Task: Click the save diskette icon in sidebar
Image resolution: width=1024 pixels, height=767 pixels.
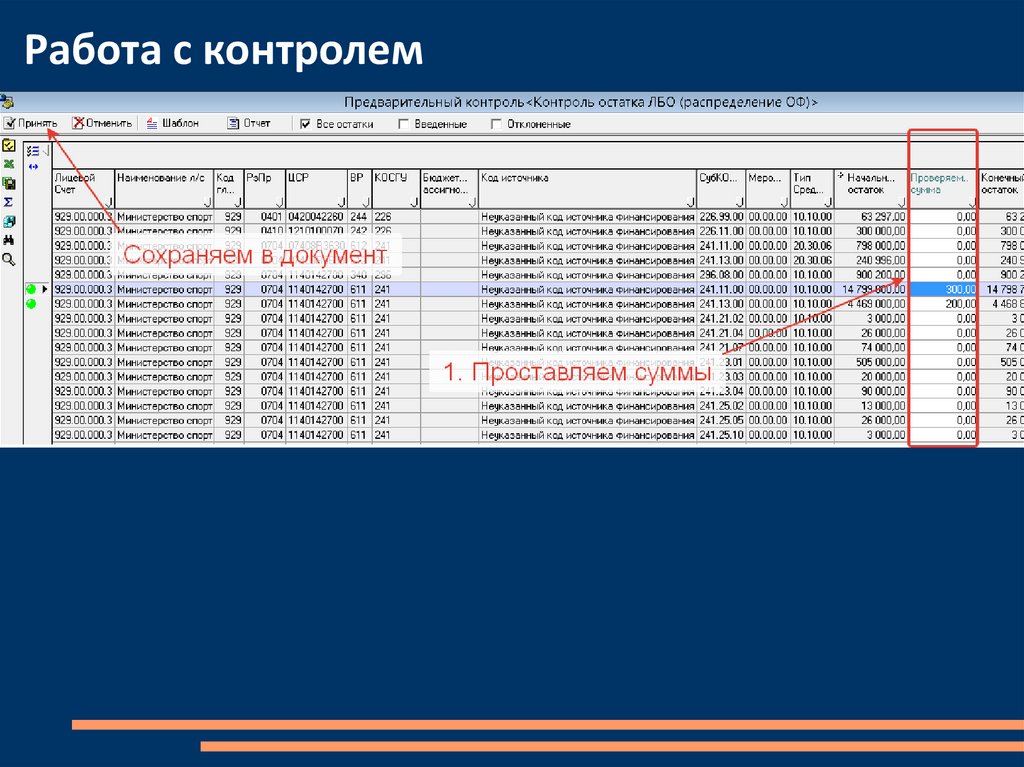Action: [x=9, y=183]
